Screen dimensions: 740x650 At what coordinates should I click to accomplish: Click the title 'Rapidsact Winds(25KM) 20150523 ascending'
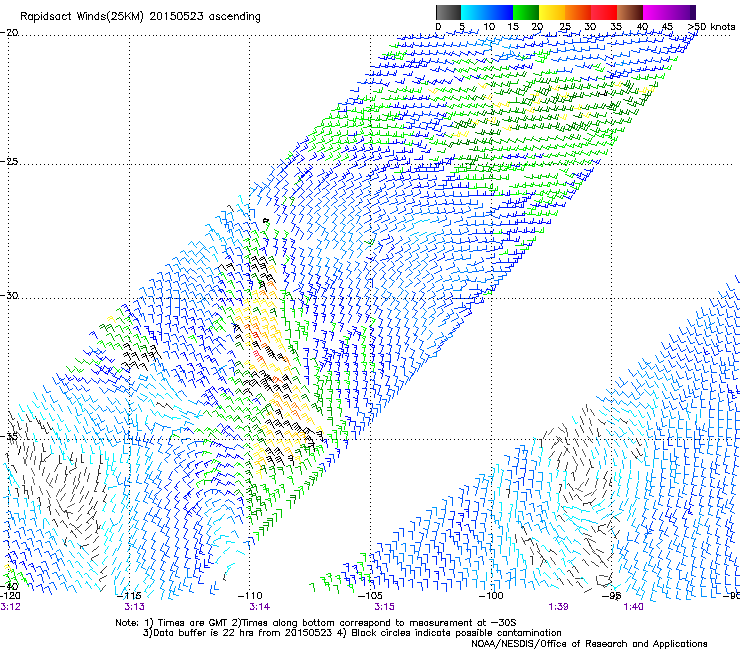[x=140, y=17]
